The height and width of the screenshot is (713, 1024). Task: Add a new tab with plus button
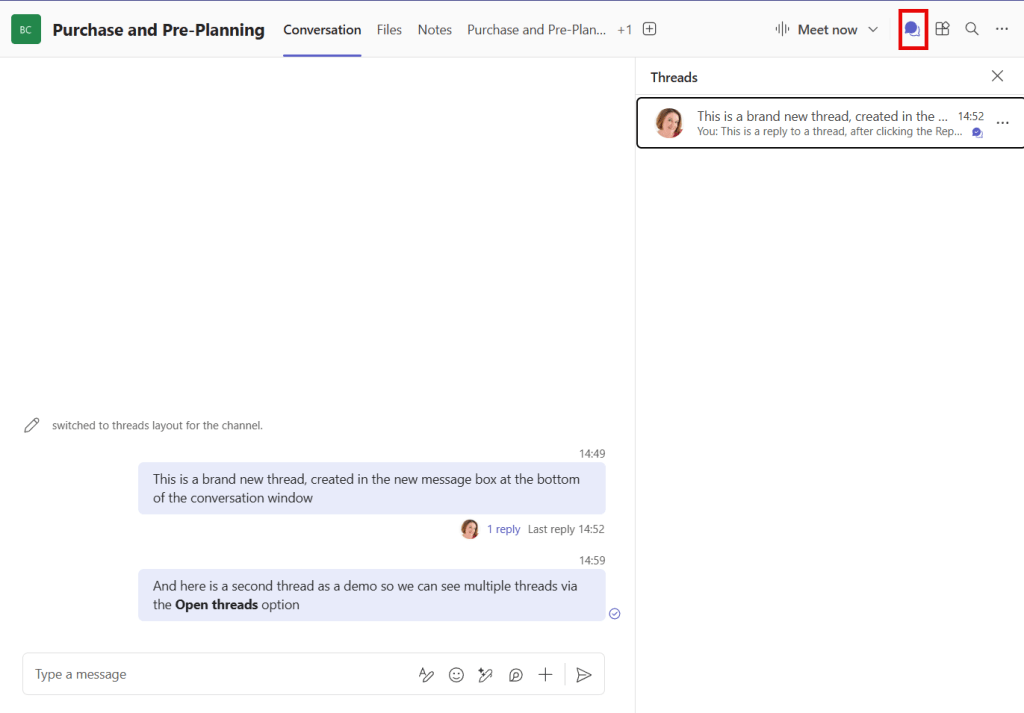[x=650, y=29]
